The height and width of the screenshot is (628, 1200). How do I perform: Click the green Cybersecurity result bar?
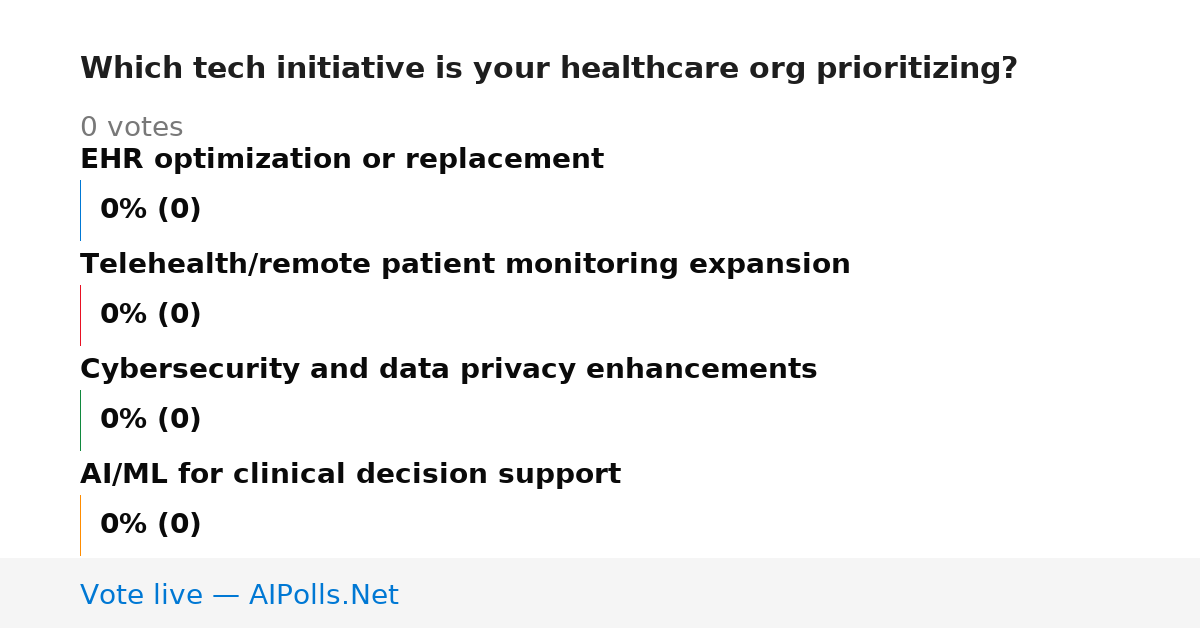point(80,420)
